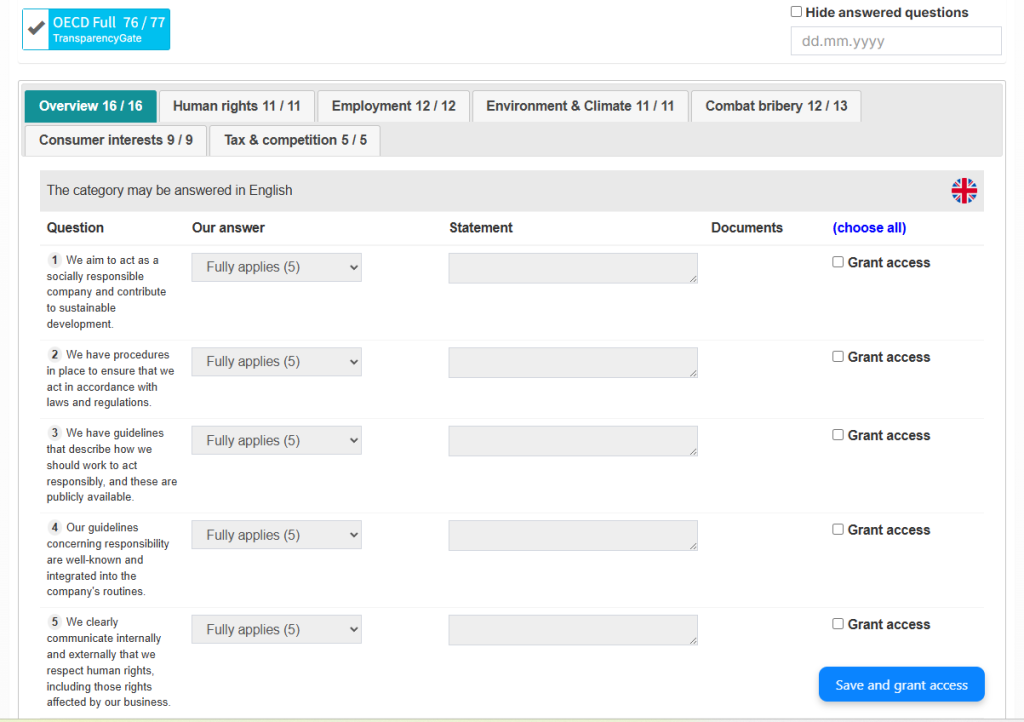The image size is (1024, 722).
Task: Open the answer dropdown for question 4
Action: tap(276, 535)
